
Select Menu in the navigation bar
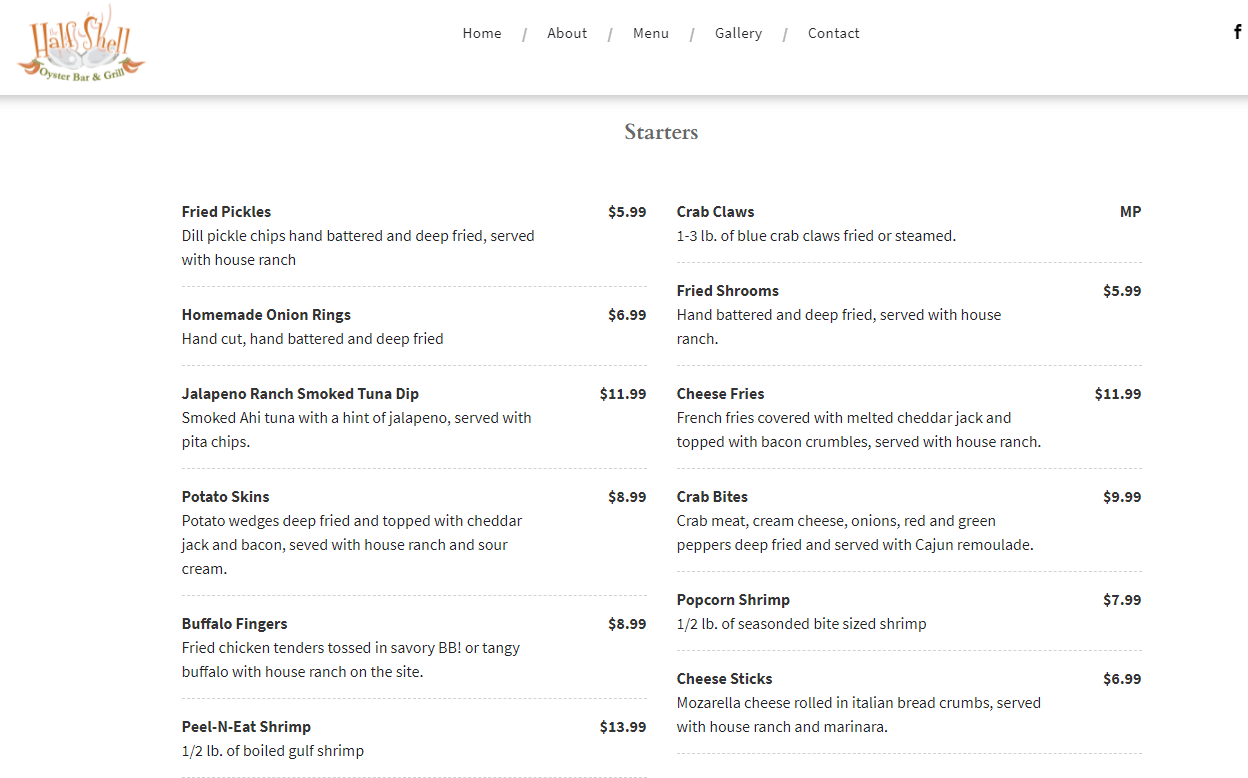651,33
